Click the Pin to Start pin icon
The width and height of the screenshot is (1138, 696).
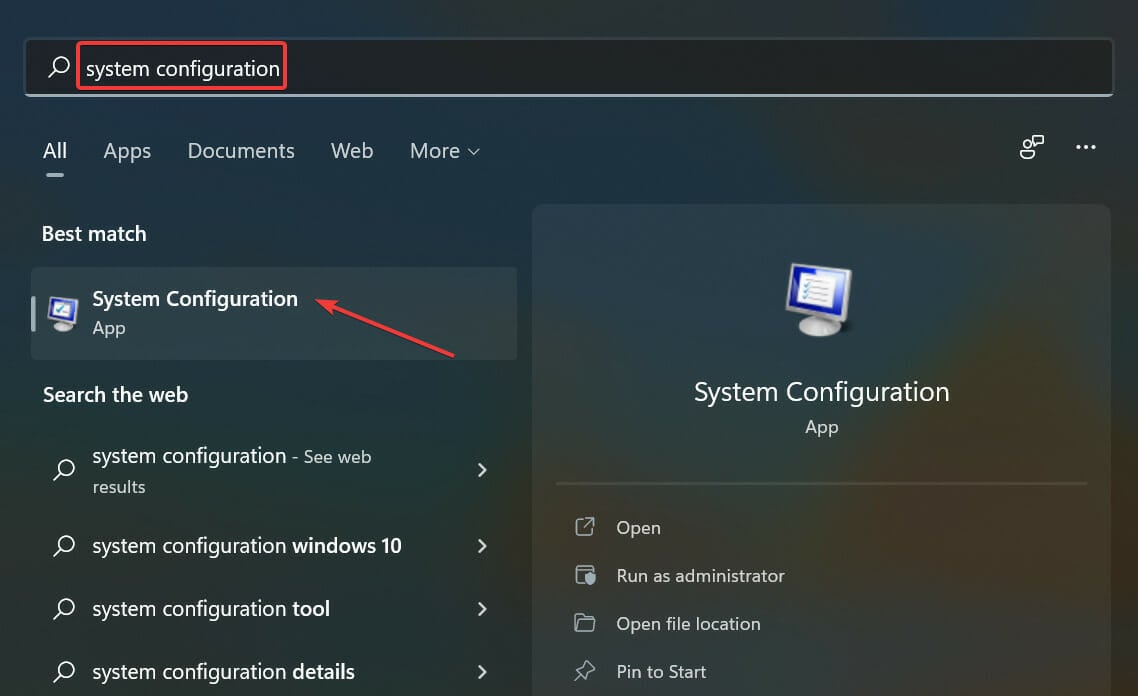pos(585,671)
